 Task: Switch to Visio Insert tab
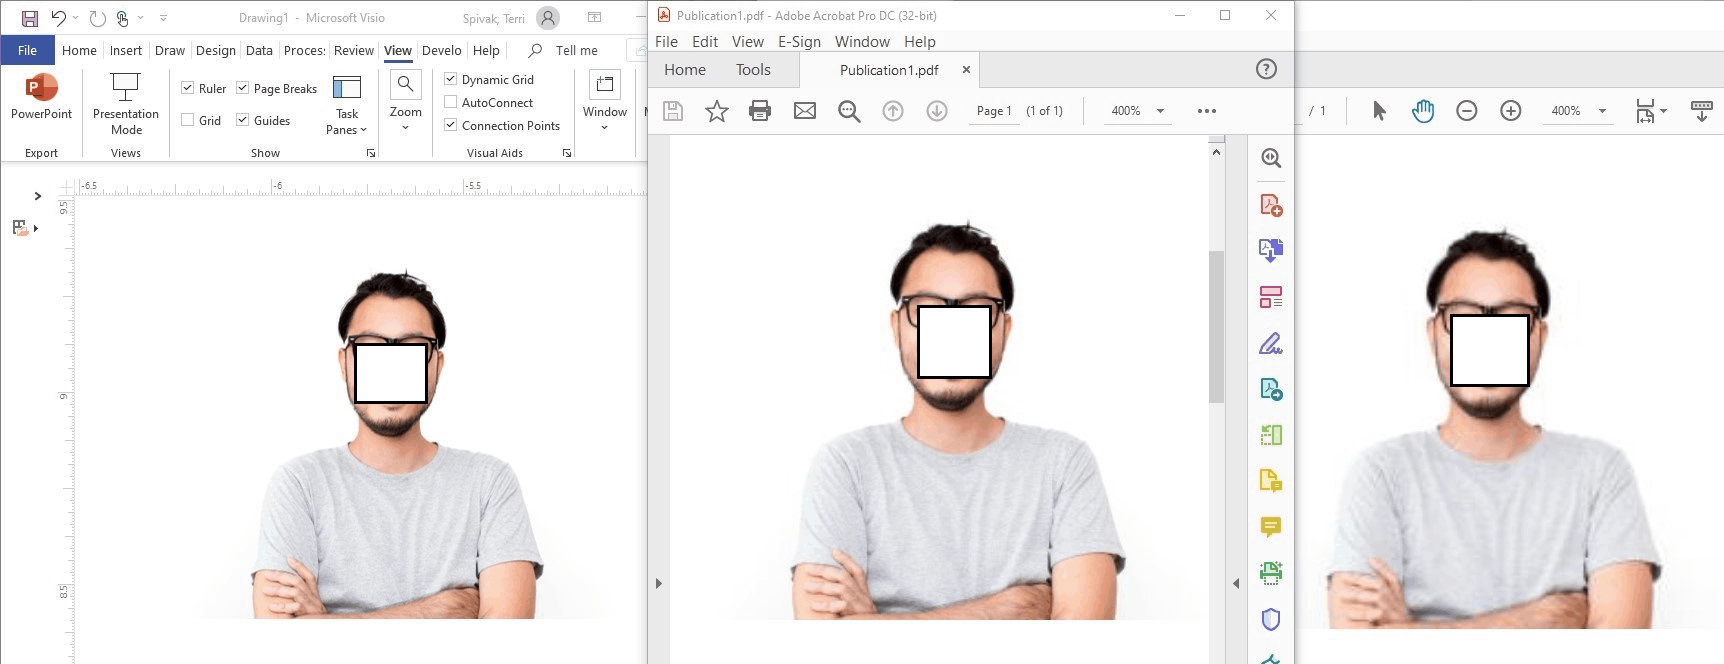(126, 50)
